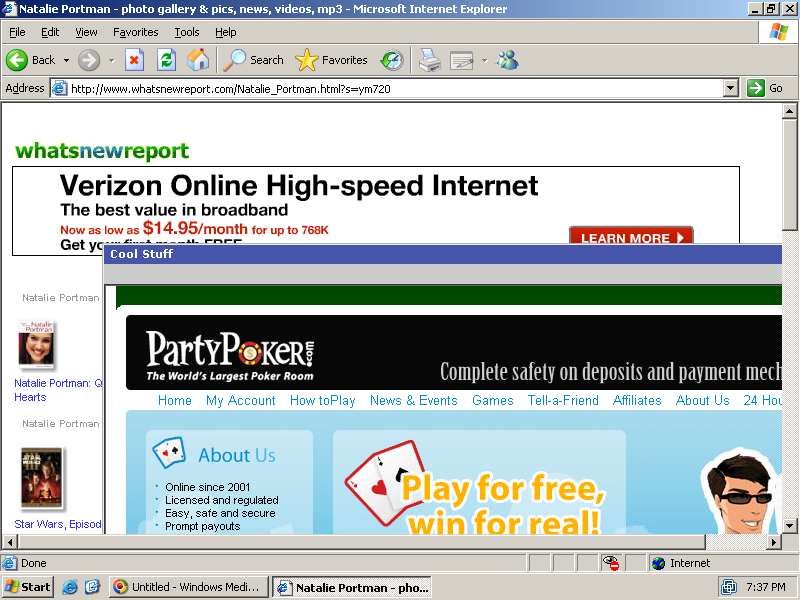Launch Internet Explorer from Quick Launch
Image resolution: width=800 pixels, height=600 pixels.
coord(69,587)
